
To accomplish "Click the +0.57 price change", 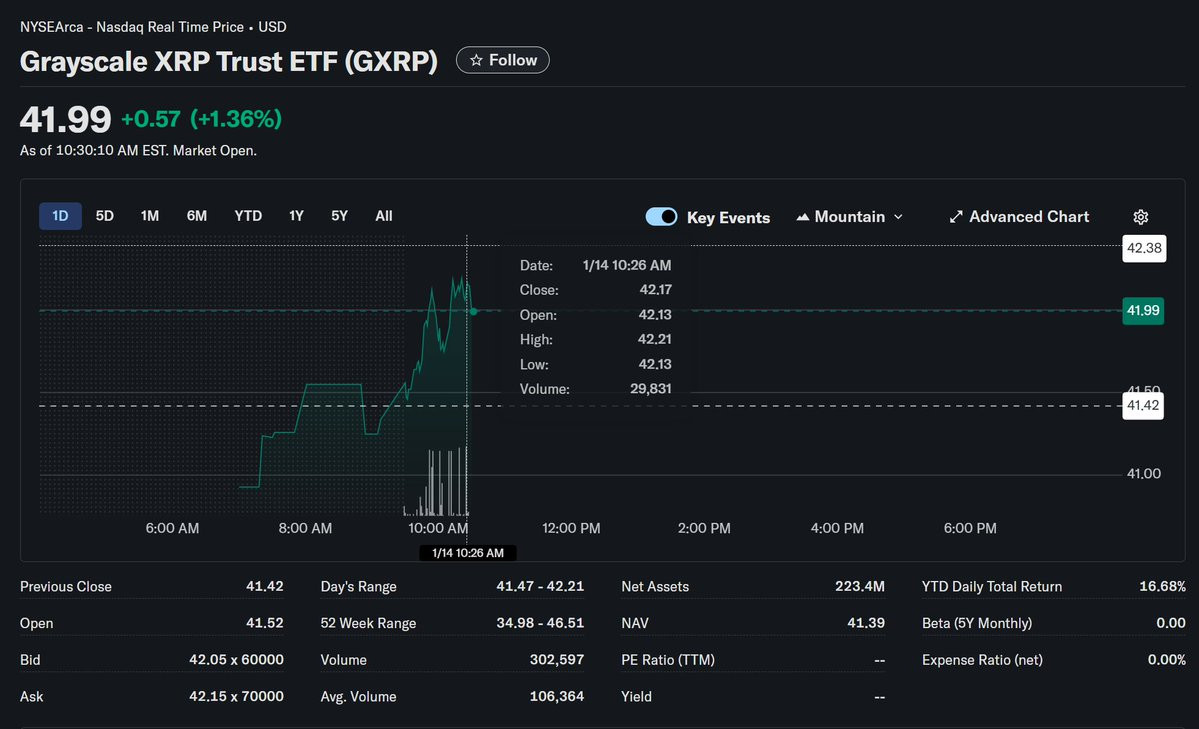I will click(x=151, y=119).
